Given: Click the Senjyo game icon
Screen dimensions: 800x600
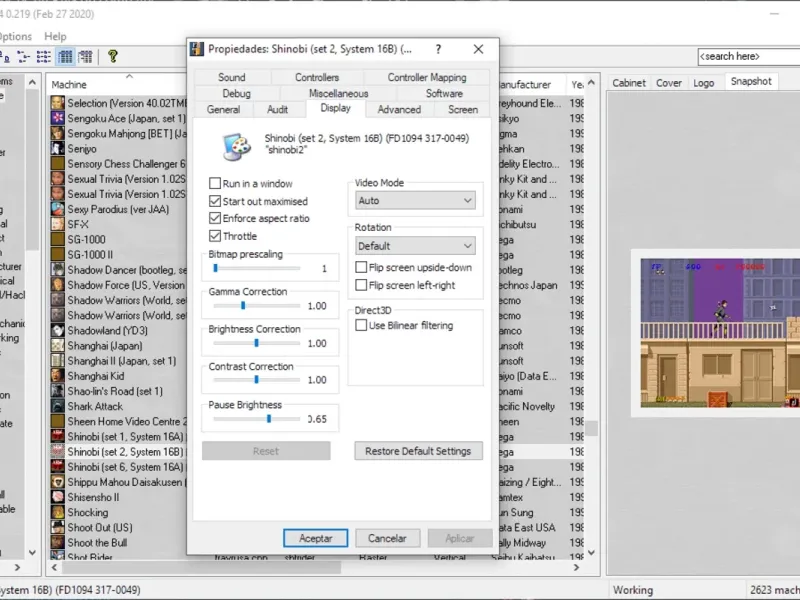Looking at the screenshot, I should 58,148.
